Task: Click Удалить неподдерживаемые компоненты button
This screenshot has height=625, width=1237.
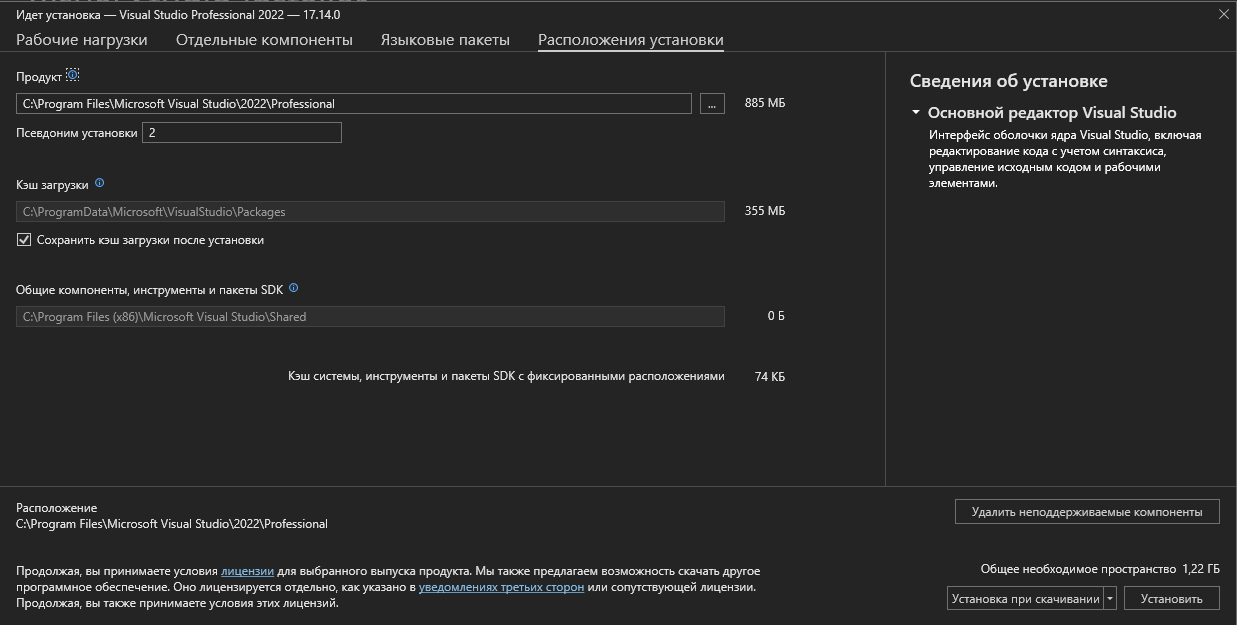Action: coord(1087,511)
